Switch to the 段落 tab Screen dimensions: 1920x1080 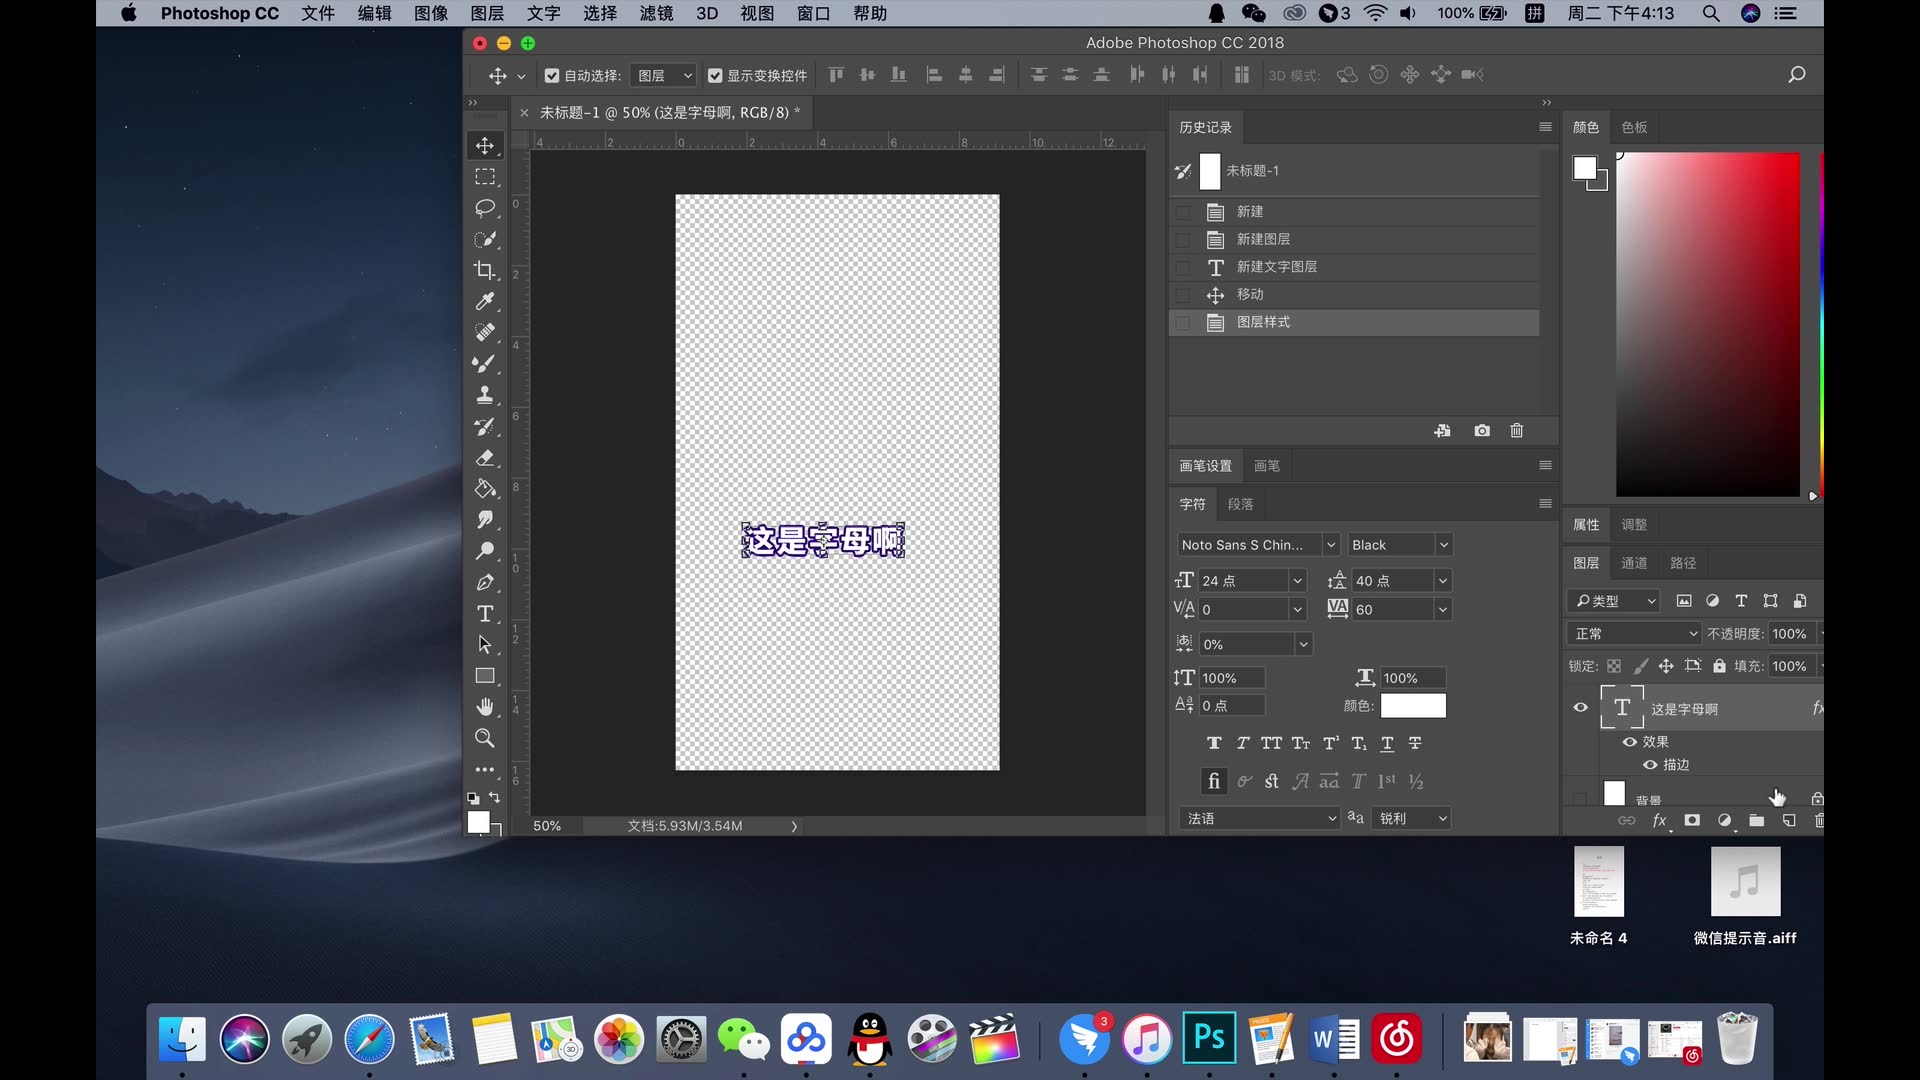pyautogui.click(x=1240, y=504)
